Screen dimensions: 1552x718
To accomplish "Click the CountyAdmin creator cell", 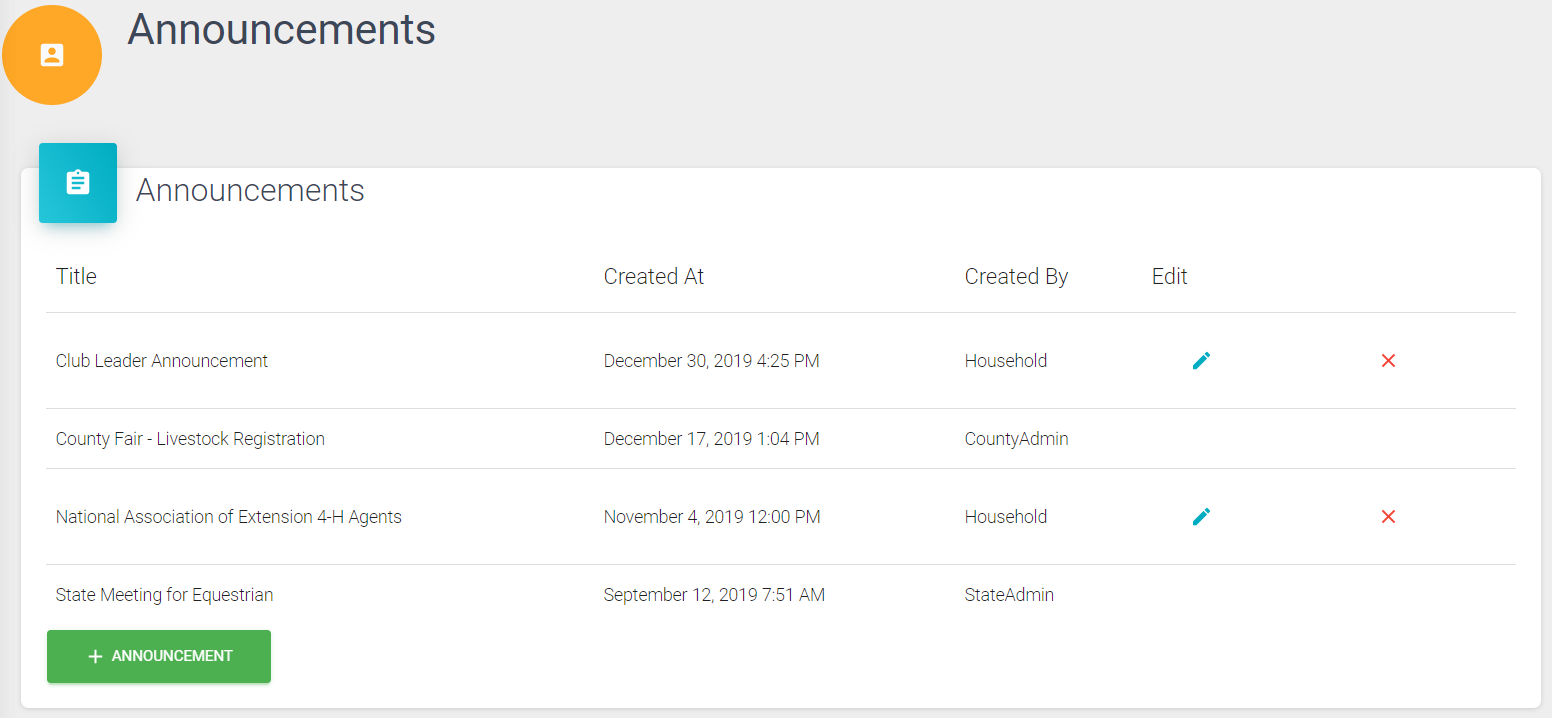I will [1016, 439].
